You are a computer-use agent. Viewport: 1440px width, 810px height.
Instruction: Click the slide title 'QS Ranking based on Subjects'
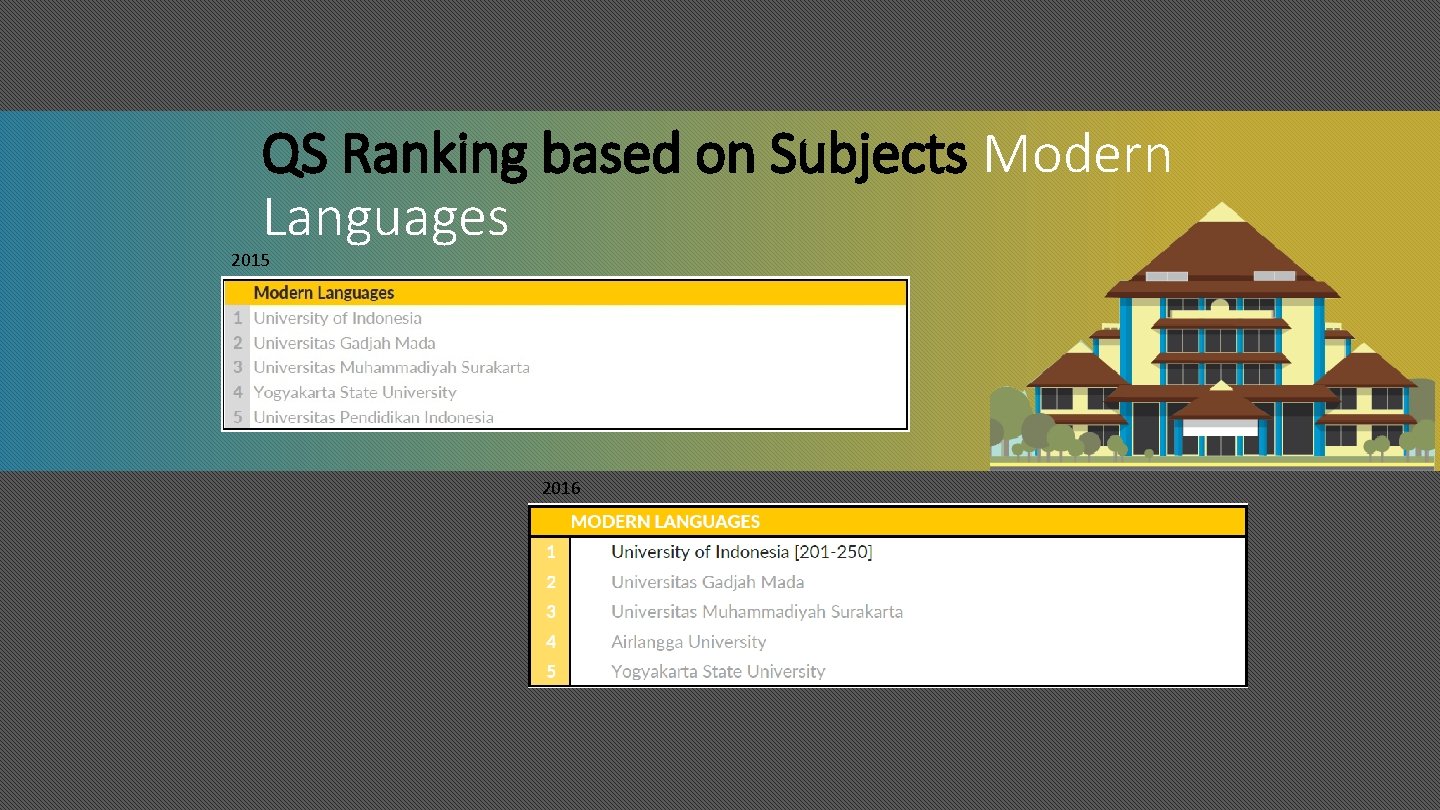pos(615,156)
